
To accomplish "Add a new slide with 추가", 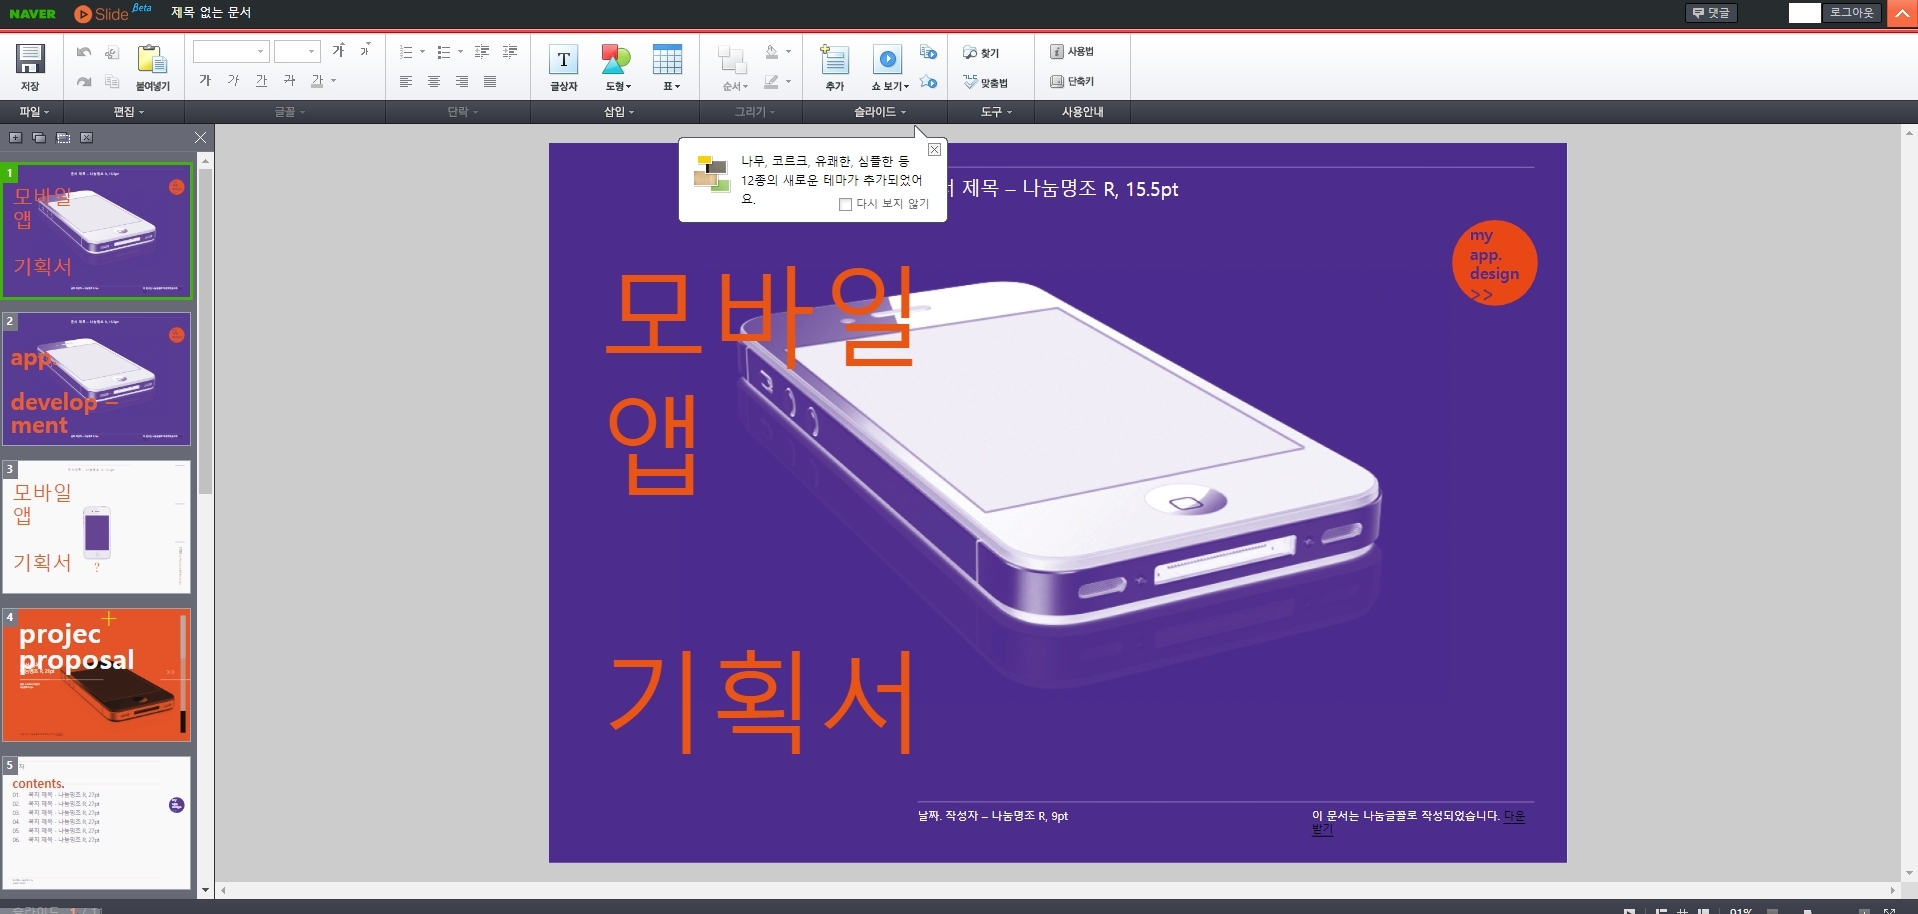I will pos(834,65).
